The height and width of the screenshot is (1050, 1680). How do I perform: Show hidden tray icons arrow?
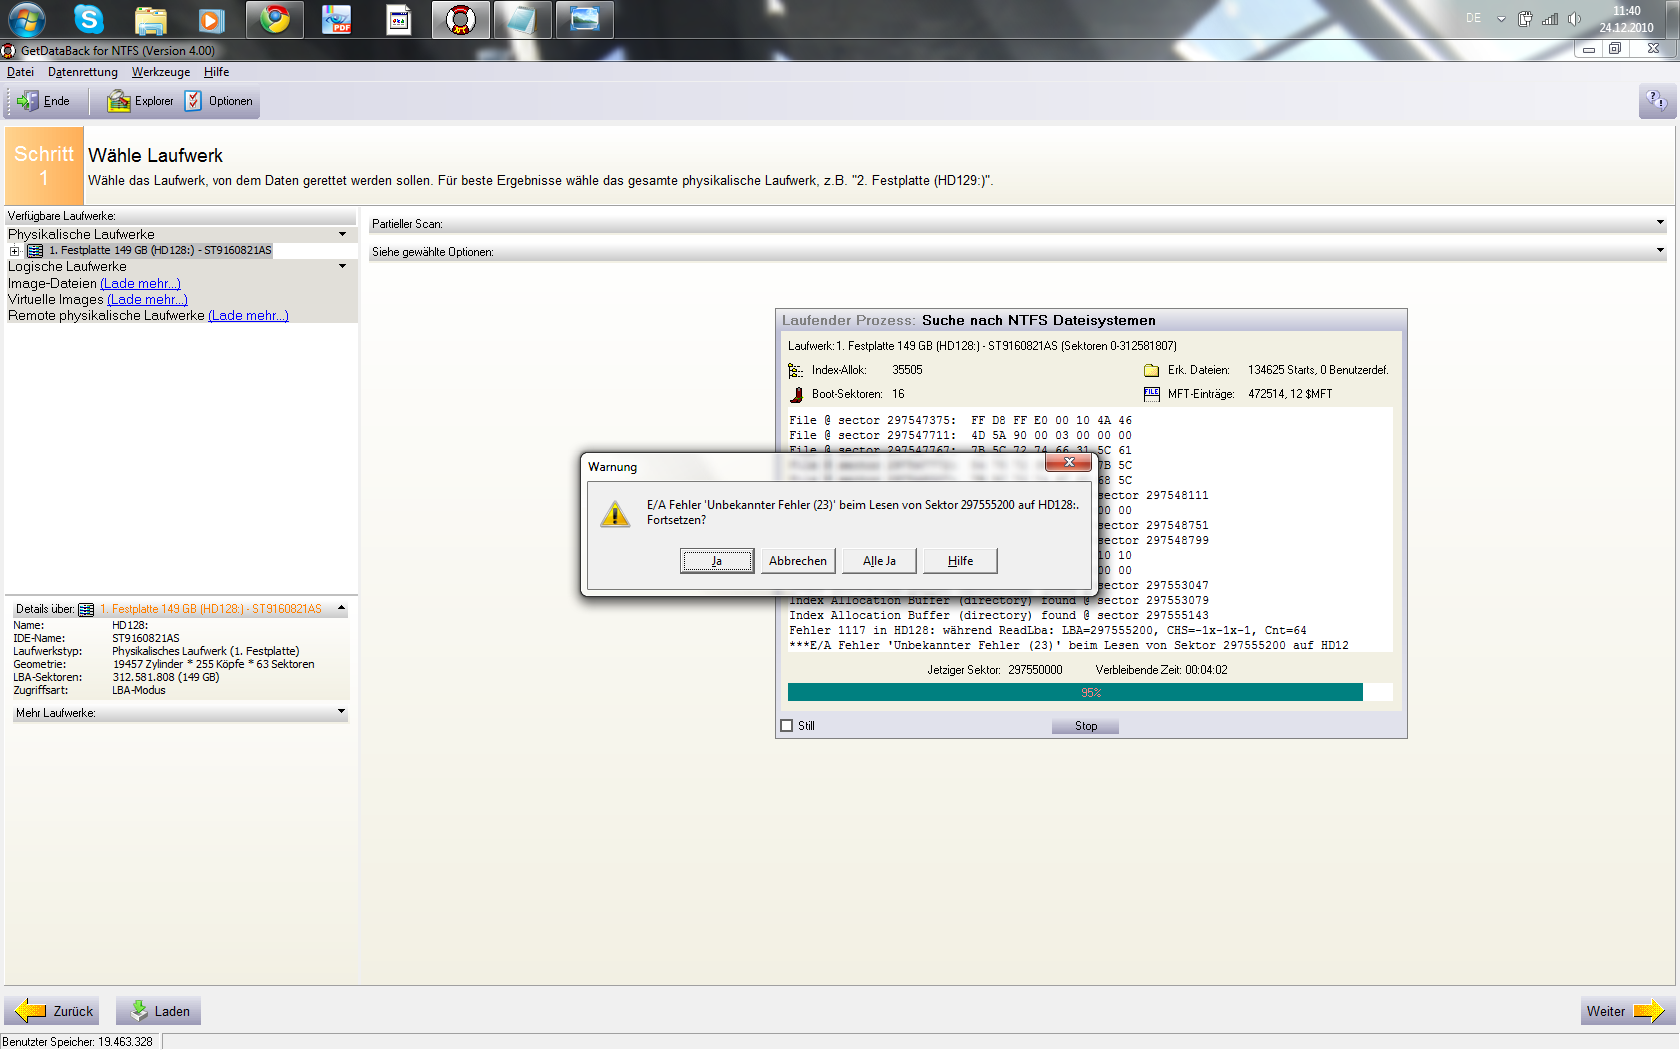pyautogui.click(x=1501, y=19)
